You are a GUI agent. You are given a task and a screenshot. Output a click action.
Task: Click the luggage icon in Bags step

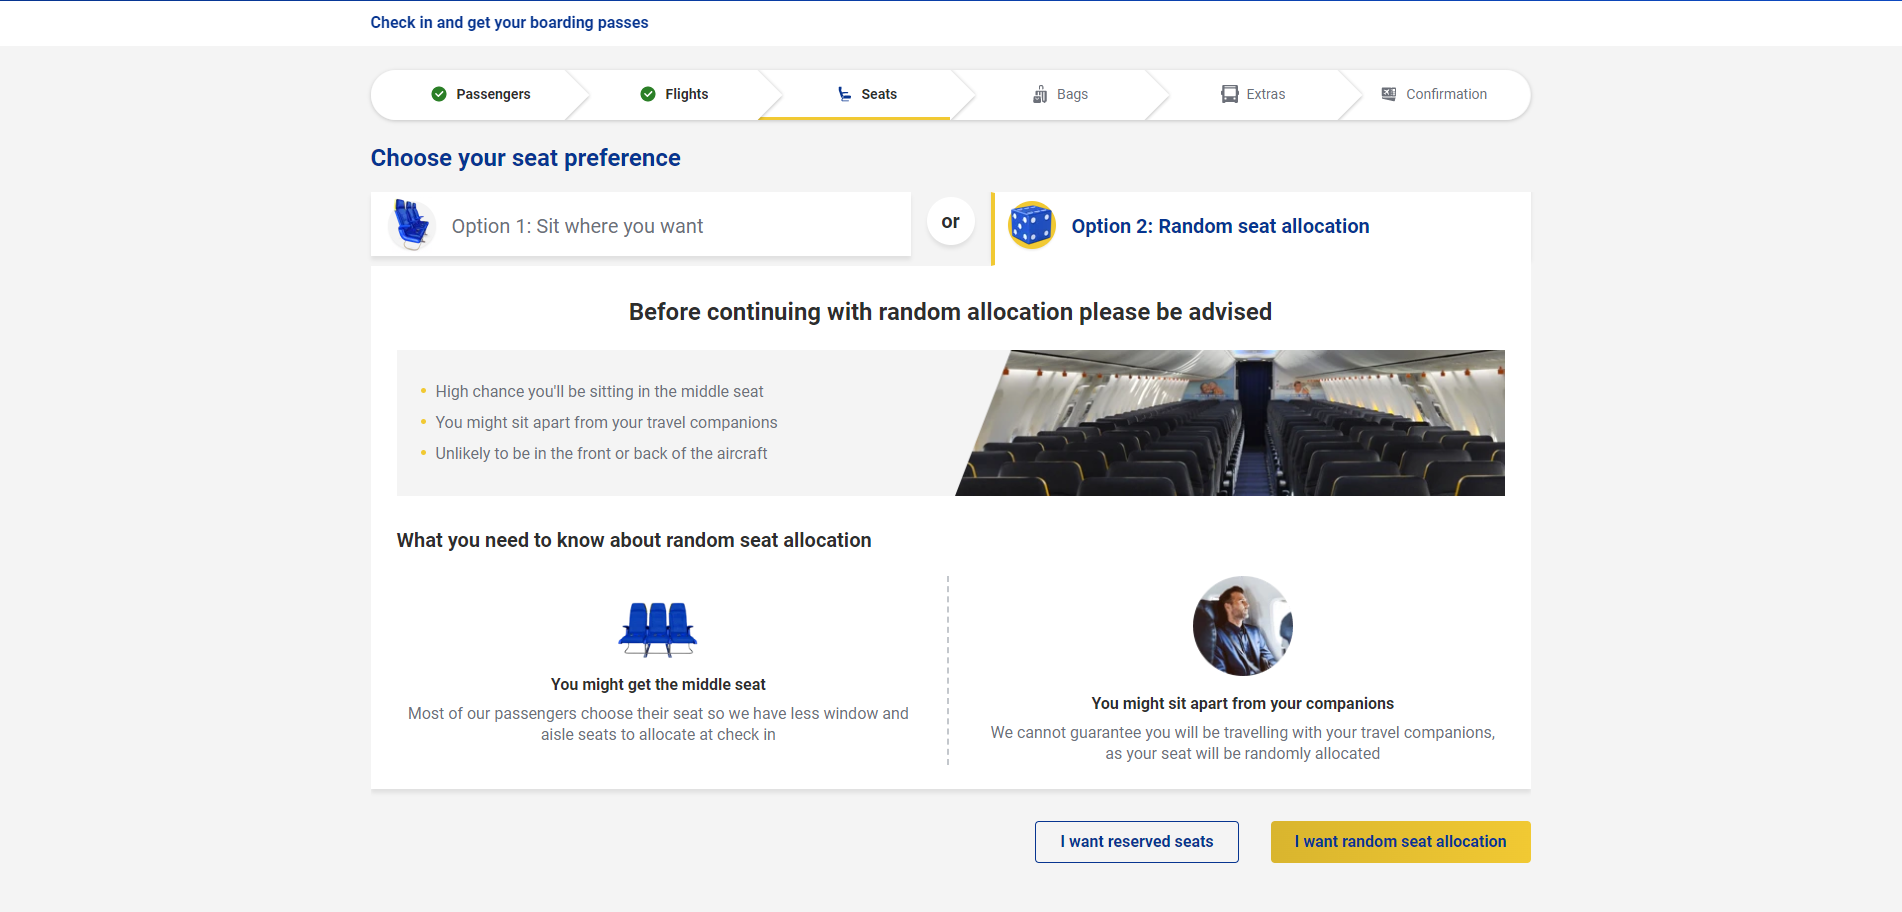click(1040, 94)
